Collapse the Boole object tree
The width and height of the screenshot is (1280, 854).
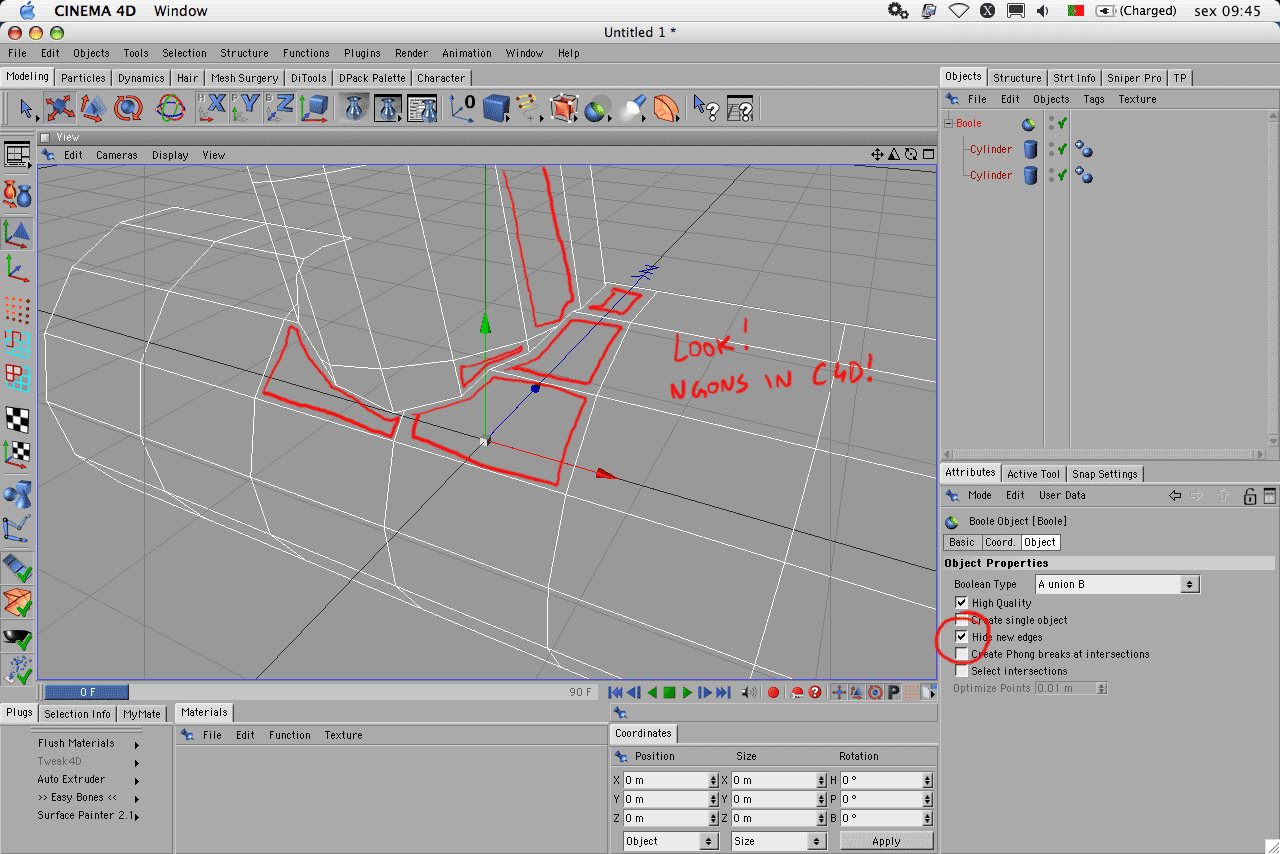949,123
